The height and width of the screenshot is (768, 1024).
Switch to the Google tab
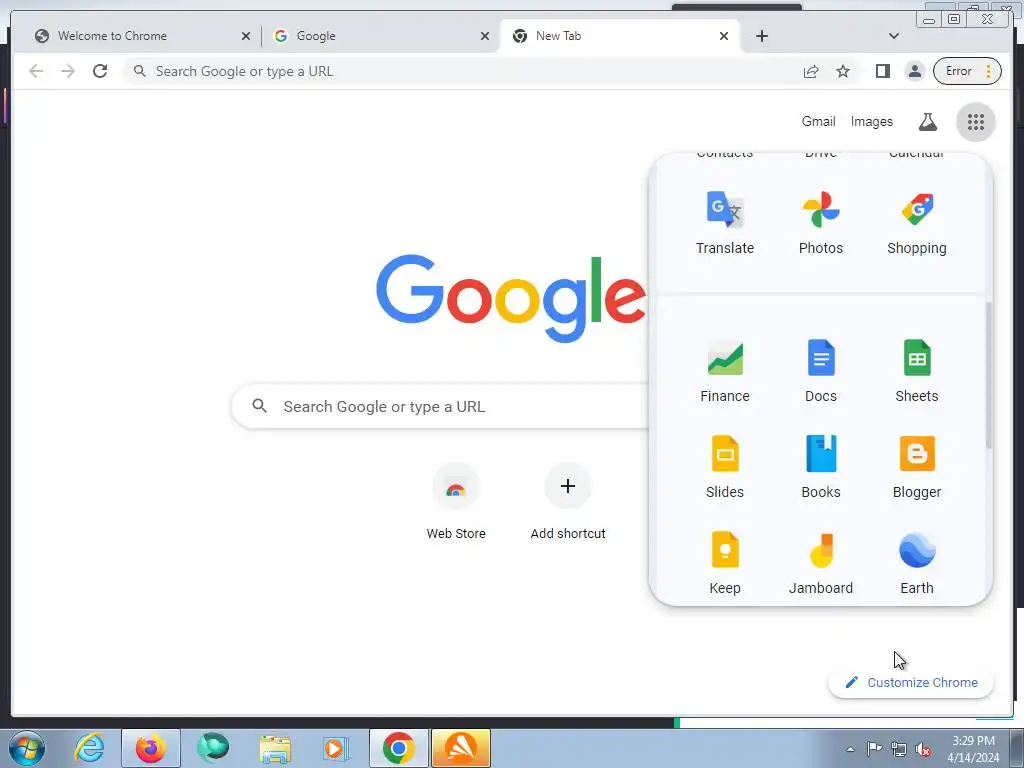[379, 36]
